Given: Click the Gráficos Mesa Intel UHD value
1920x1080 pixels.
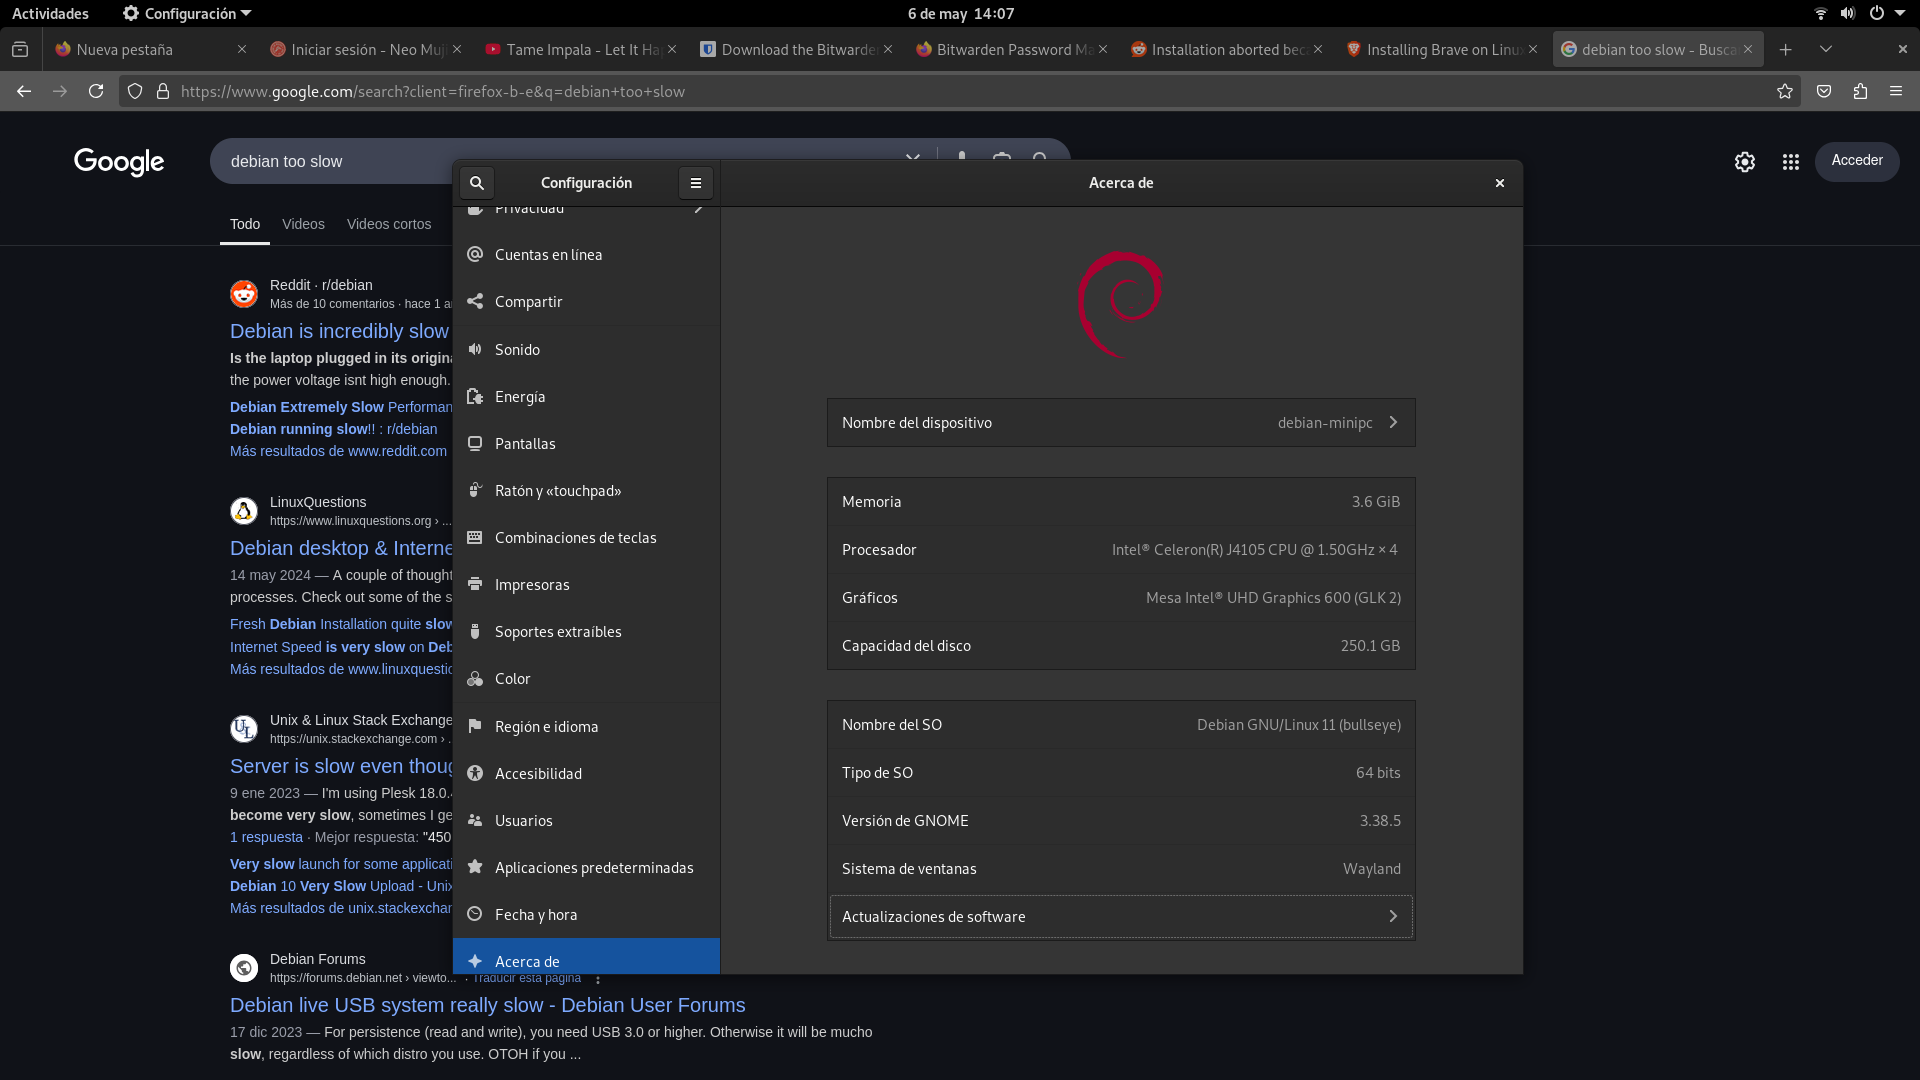Looking at the screenshot, I should (x=1273, y=598).
